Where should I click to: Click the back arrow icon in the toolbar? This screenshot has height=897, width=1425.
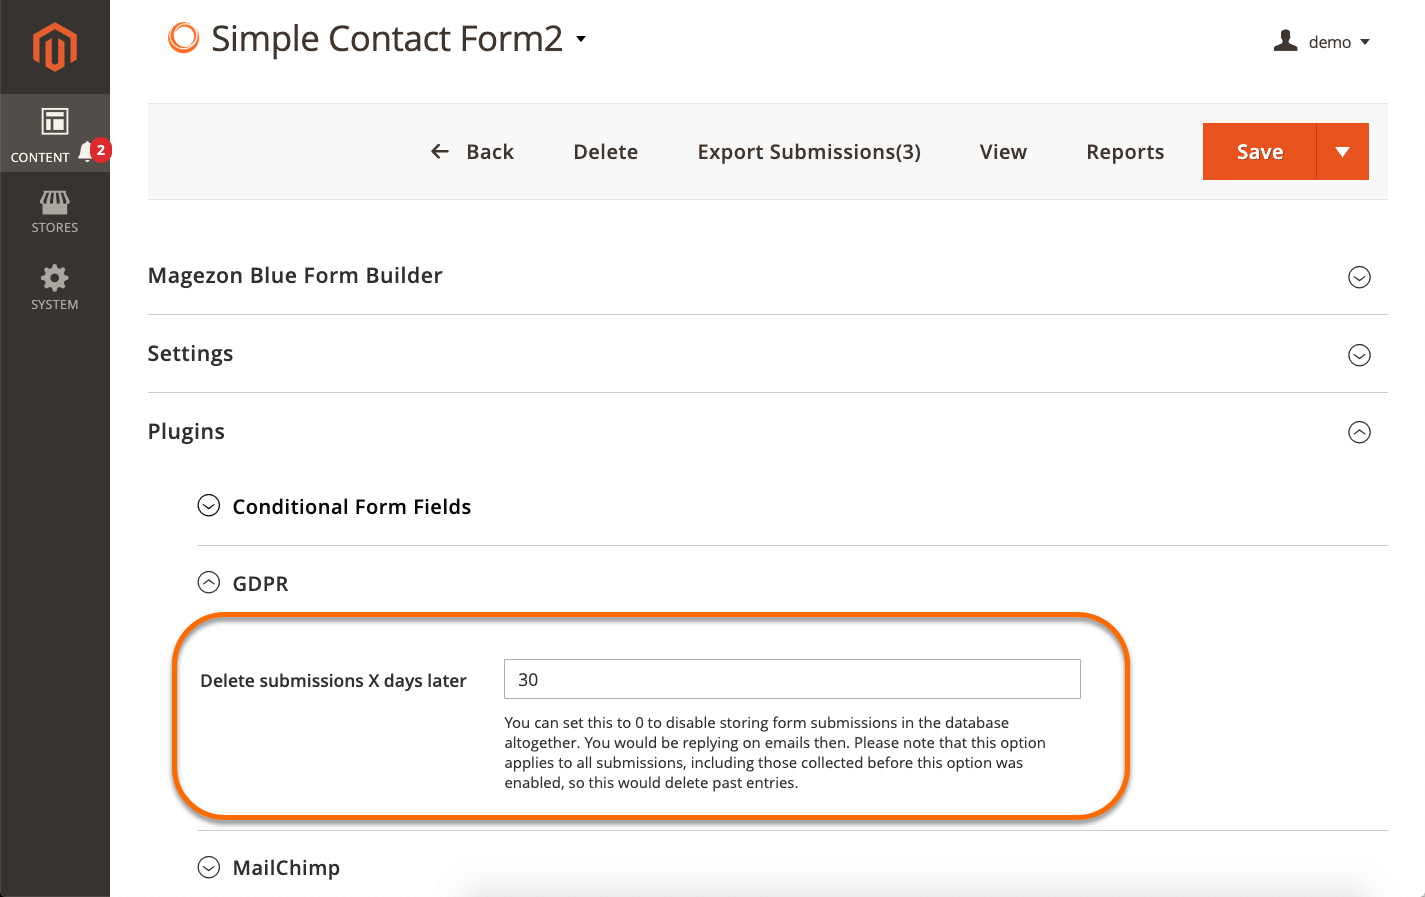click(x=439, y=151)
